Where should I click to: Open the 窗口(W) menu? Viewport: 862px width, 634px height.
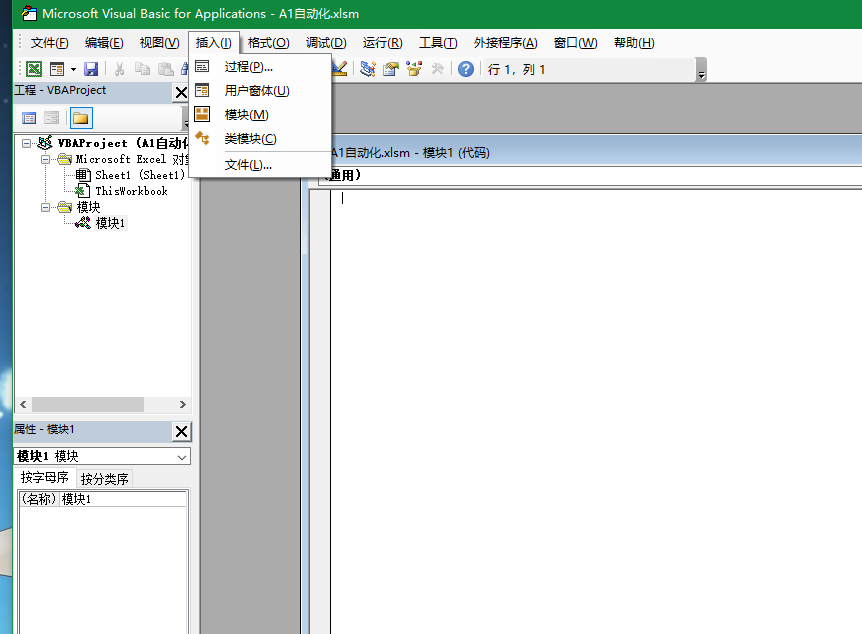click(x=575, y=43)
